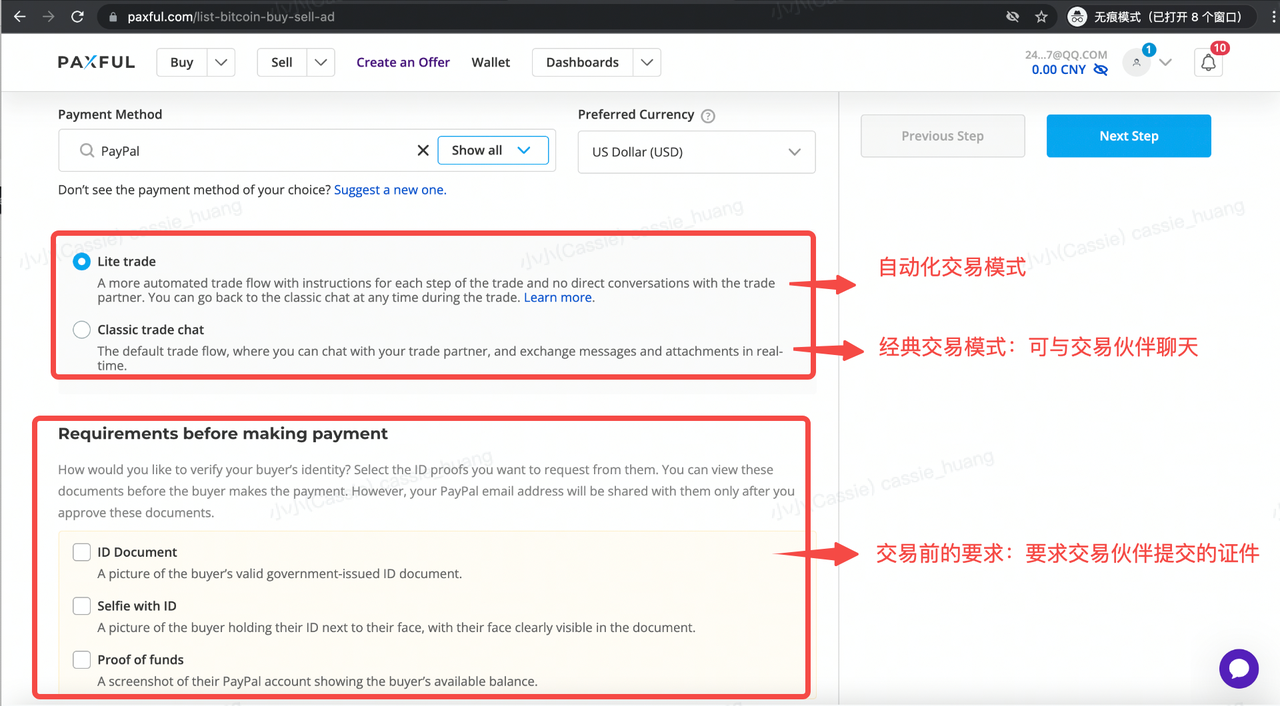Image resolution: width=1280 pixels, height=706 pixels.
Task: Go back with the browser back arrow
Action: click(19, 17)
